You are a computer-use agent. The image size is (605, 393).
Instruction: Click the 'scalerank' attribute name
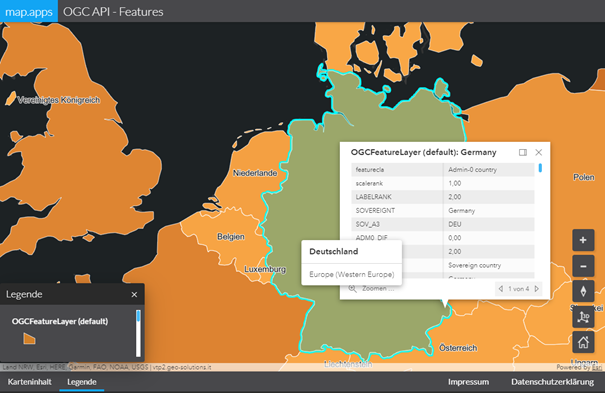(369, 183)
